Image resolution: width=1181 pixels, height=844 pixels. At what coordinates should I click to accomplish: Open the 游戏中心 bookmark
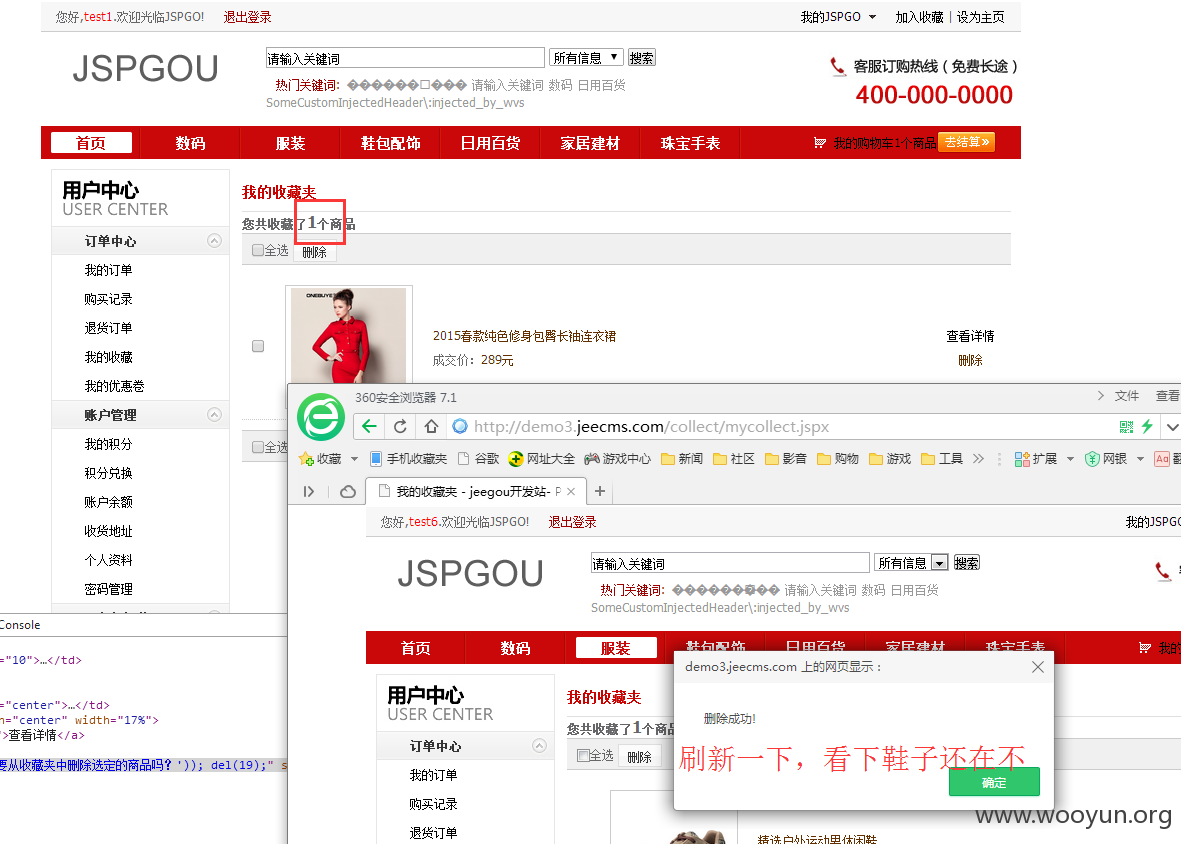click(x=618, y=459)
